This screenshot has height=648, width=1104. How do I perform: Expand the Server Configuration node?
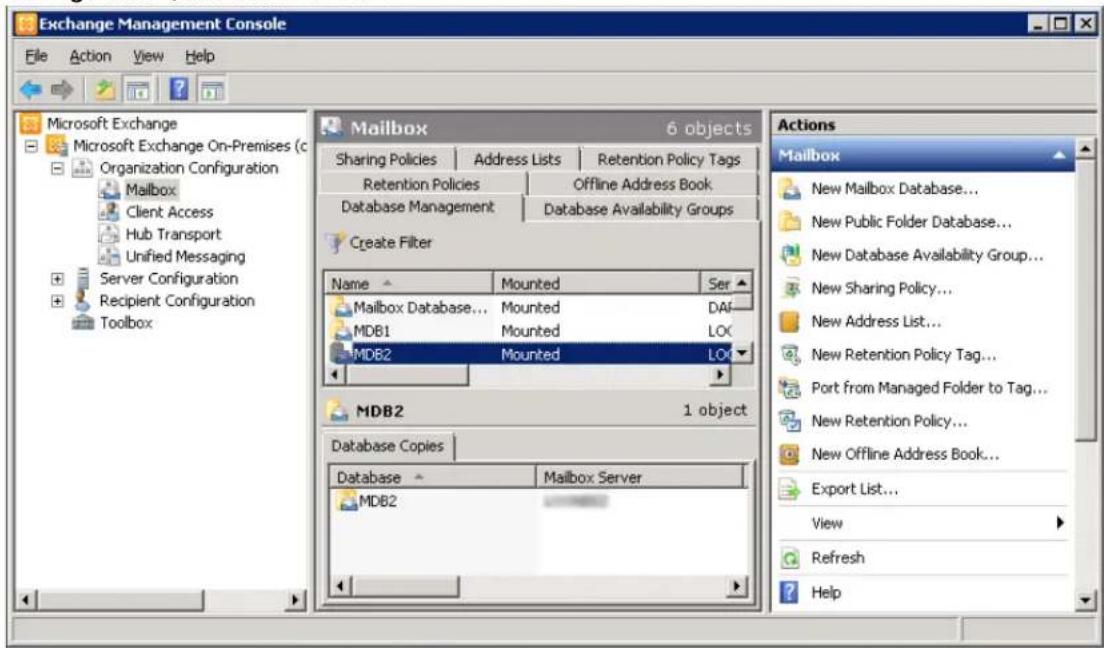point(57,279)
